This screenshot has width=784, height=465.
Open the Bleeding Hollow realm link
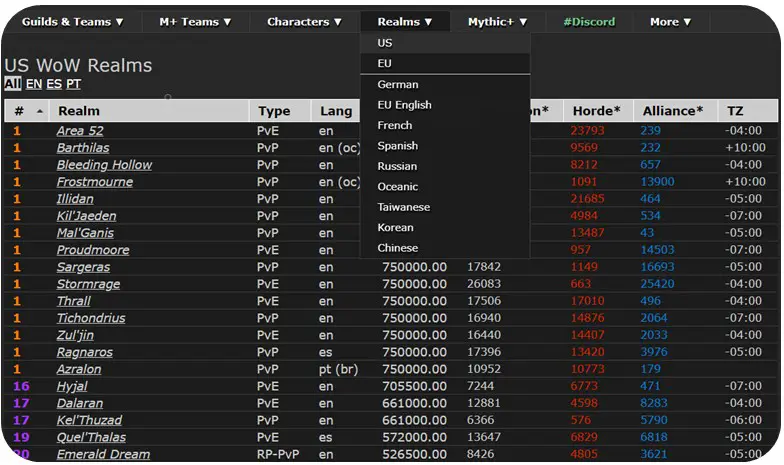[x=104, y=165]
